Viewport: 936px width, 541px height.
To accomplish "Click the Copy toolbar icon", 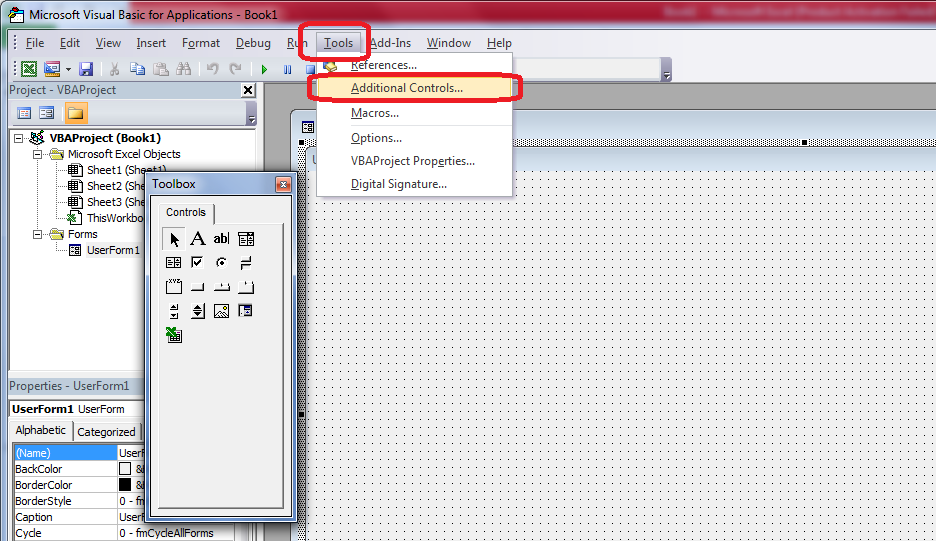I will 137,69.
